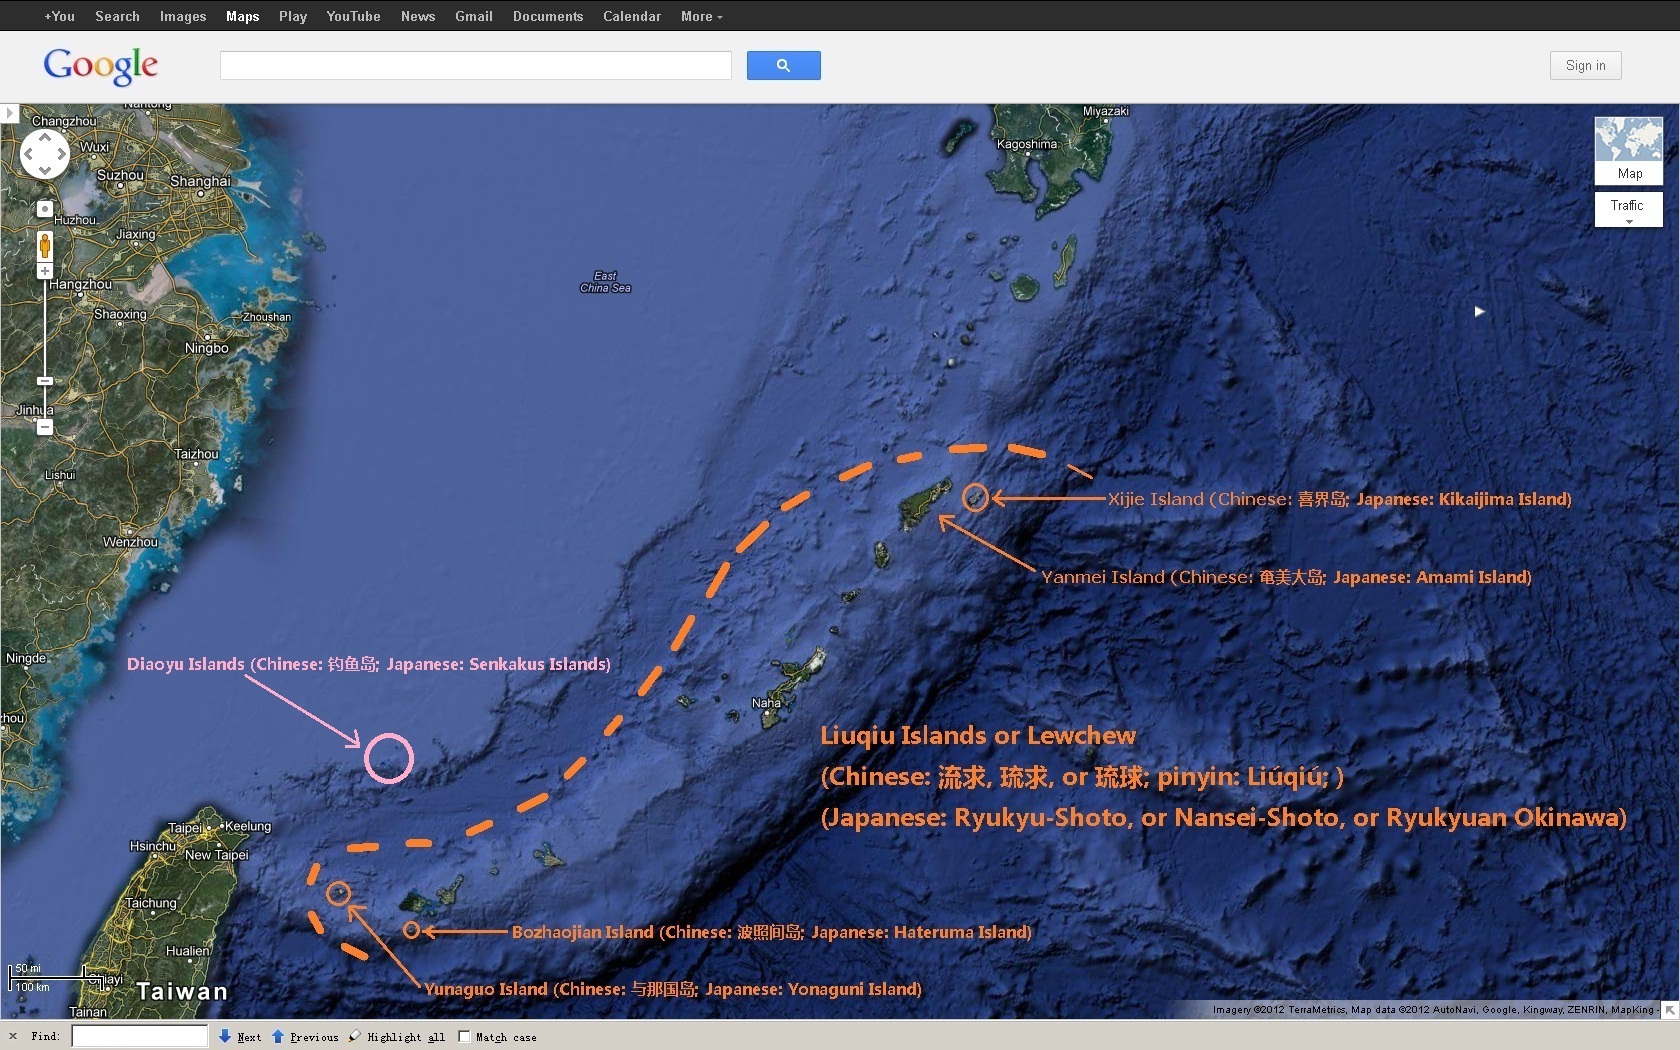Click the Google logo

[100, 66]
